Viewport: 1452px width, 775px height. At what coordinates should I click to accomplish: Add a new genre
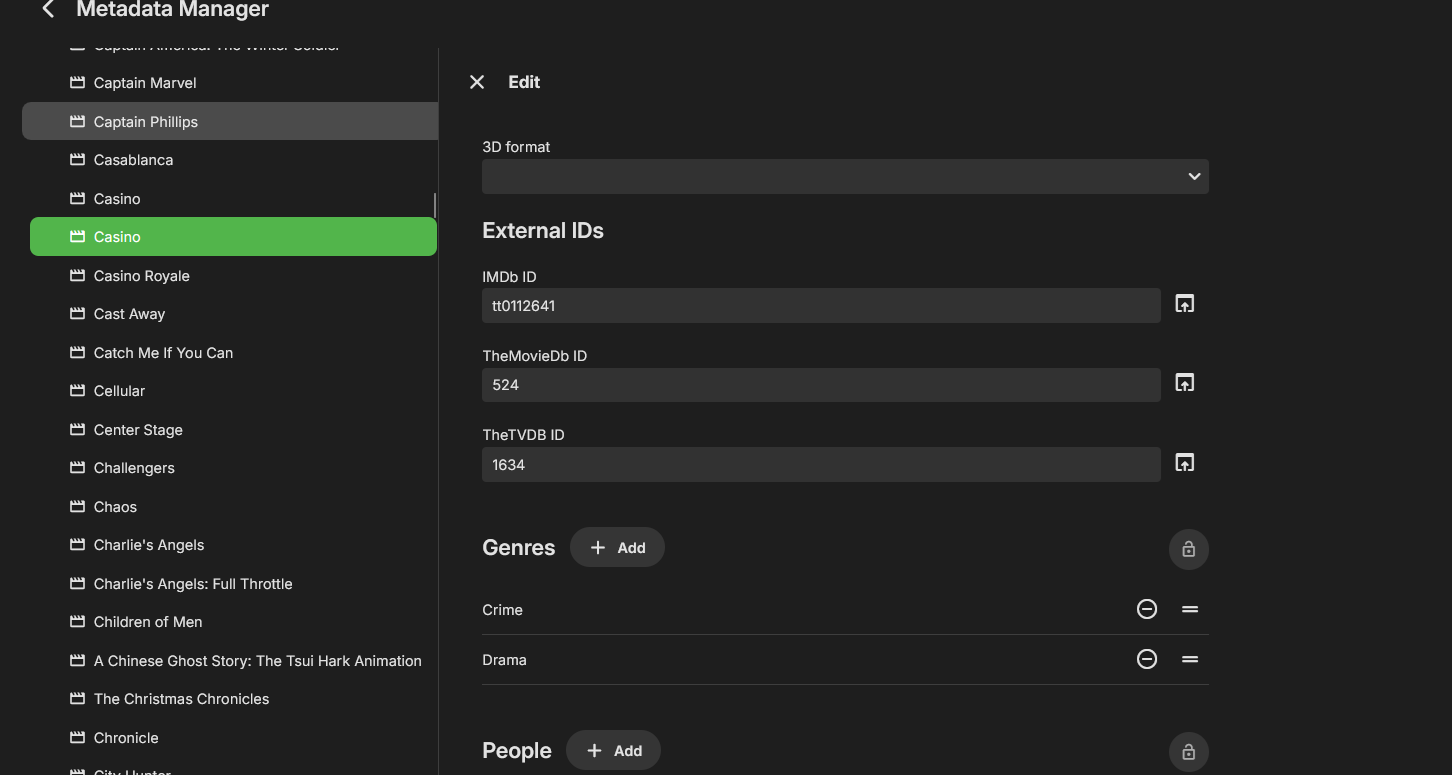[x=617, y=547]
